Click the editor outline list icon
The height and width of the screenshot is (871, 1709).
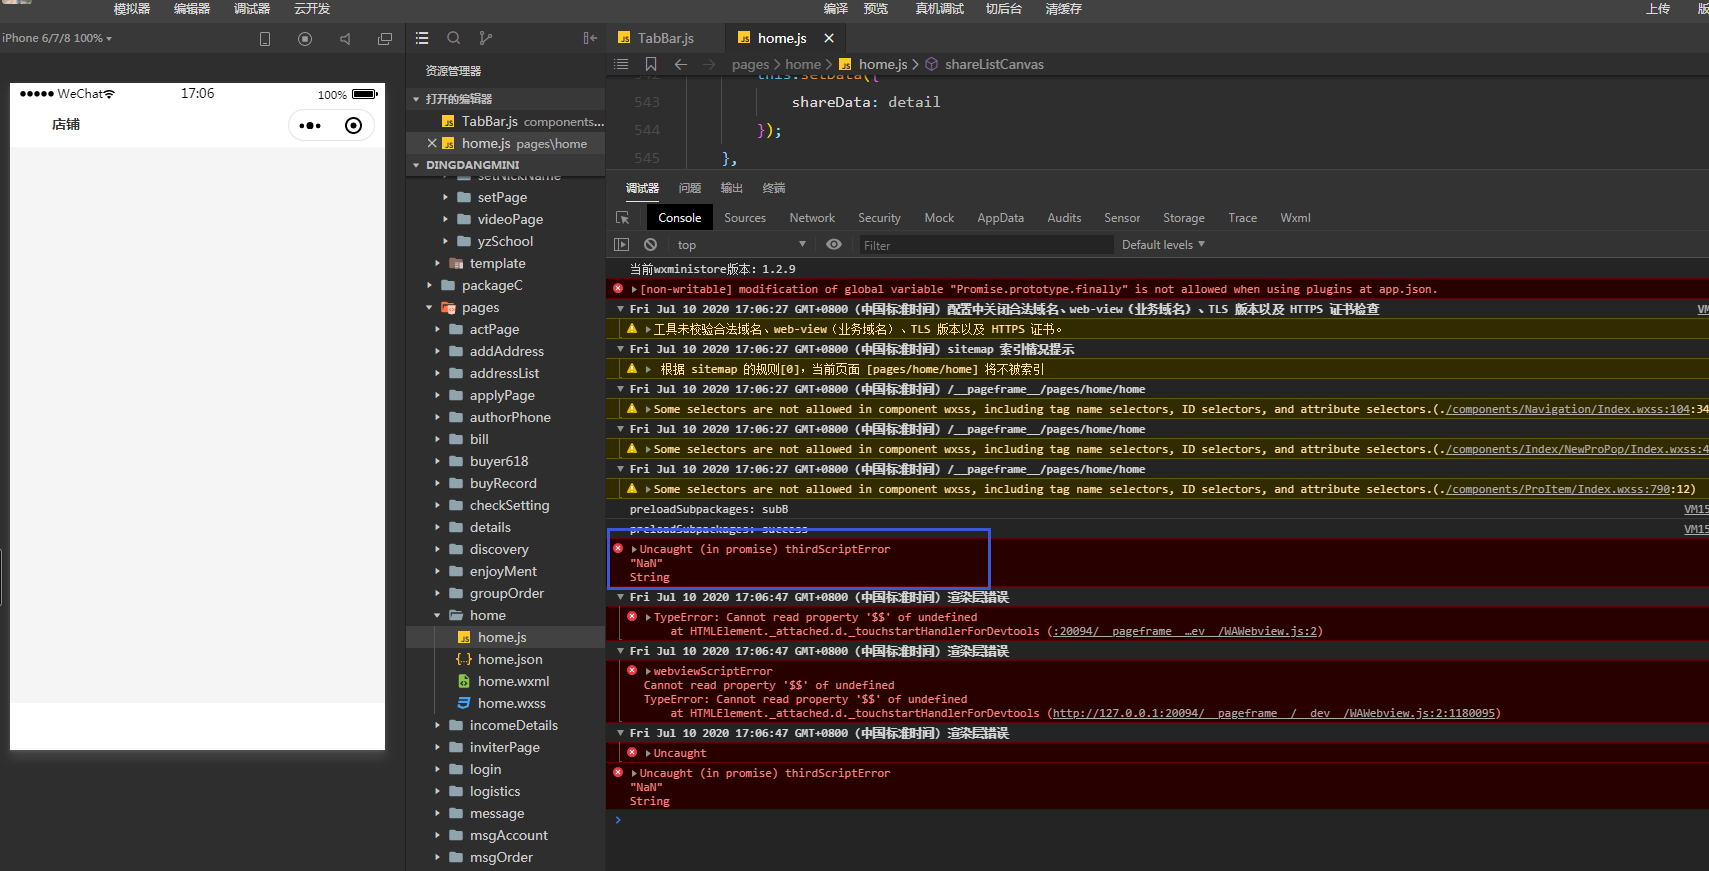[621, 64]
